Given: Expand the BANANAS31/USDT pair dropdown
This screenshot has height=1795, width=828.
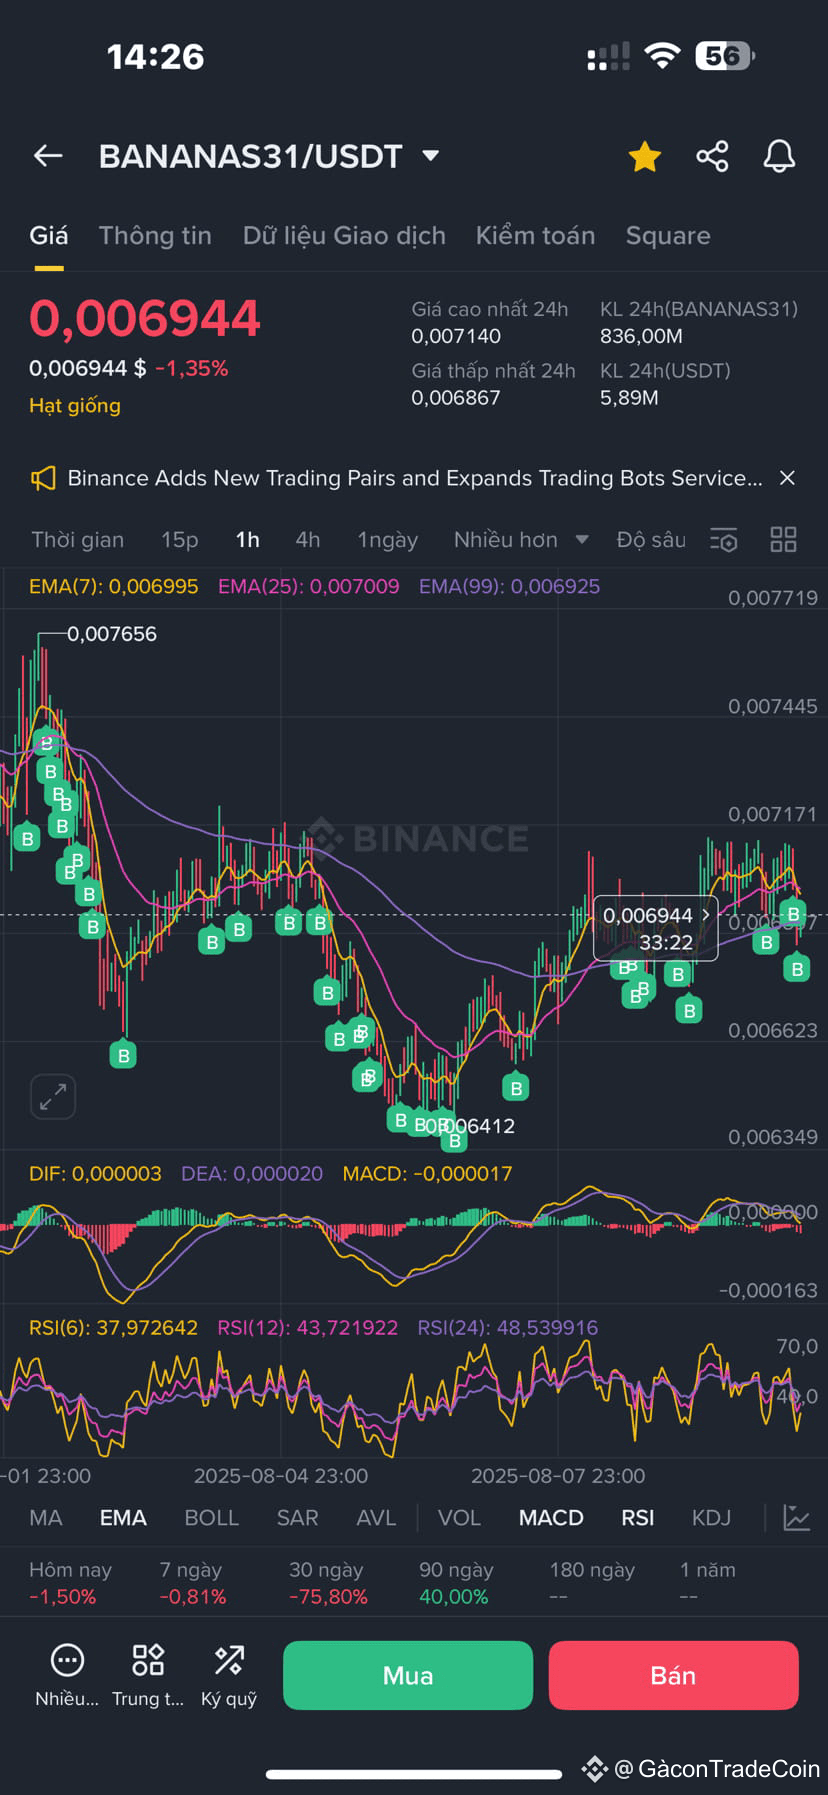Looking at the screenshot, I should coord(431,156).
